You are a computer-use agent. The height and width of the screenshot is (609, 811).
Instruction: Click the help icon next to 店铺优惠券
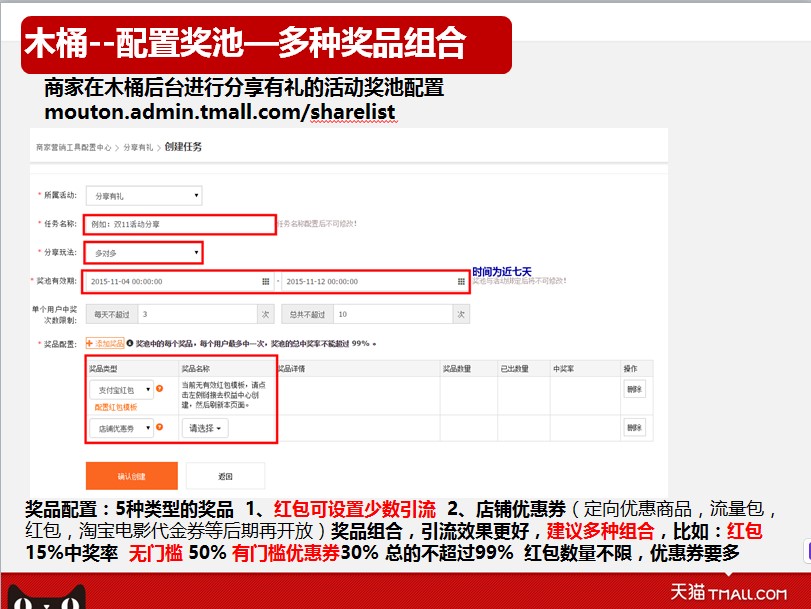(159, 427)
